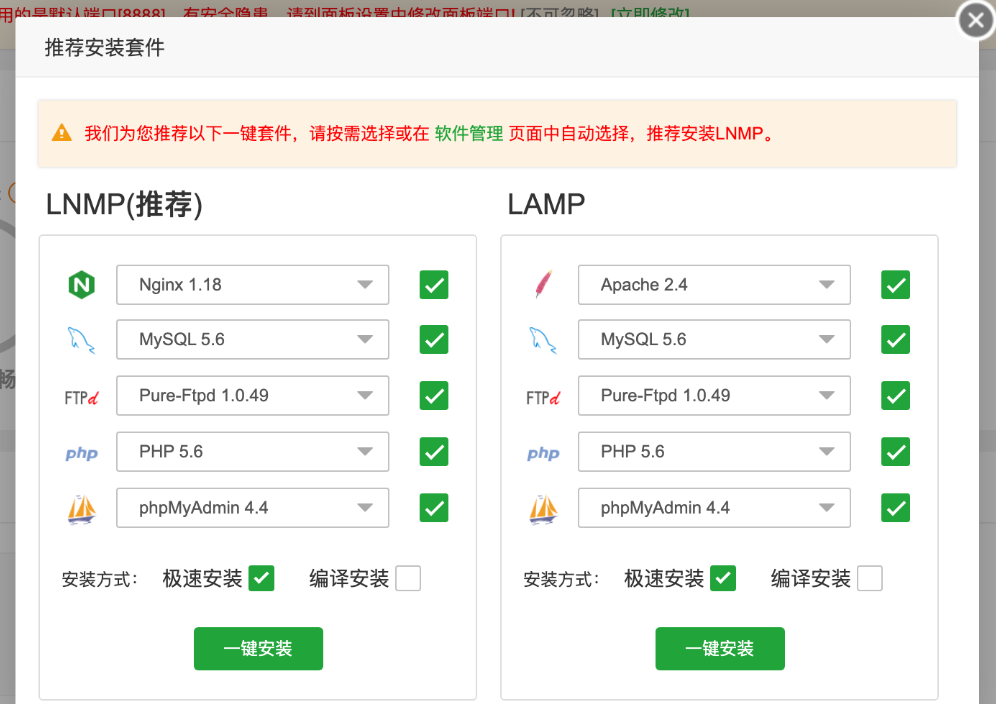The height and width of the screenshot is (704, 996).
Task: Open the Nginx 1.18 version dropdown
Action: click(252, 285)
